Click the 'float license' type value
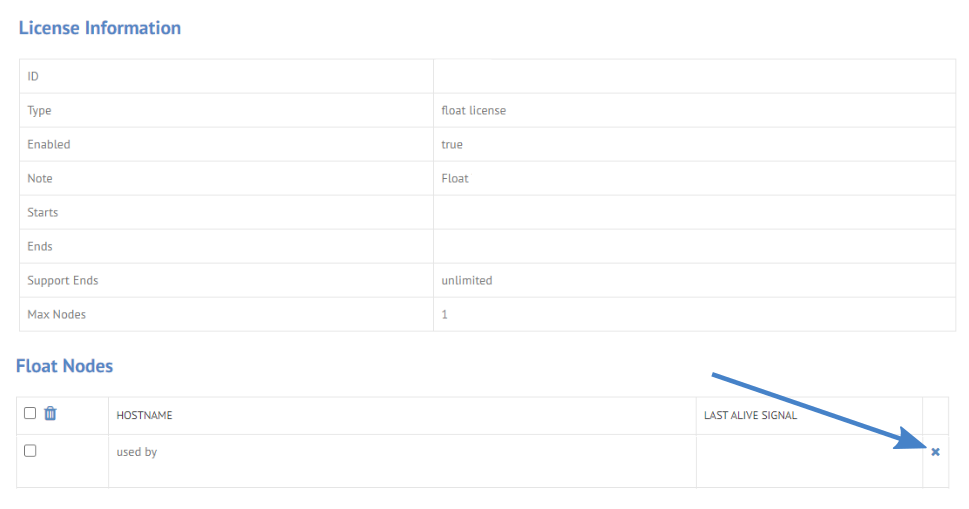This screenshot has height=509, width=969. click(x=473, y=110)
